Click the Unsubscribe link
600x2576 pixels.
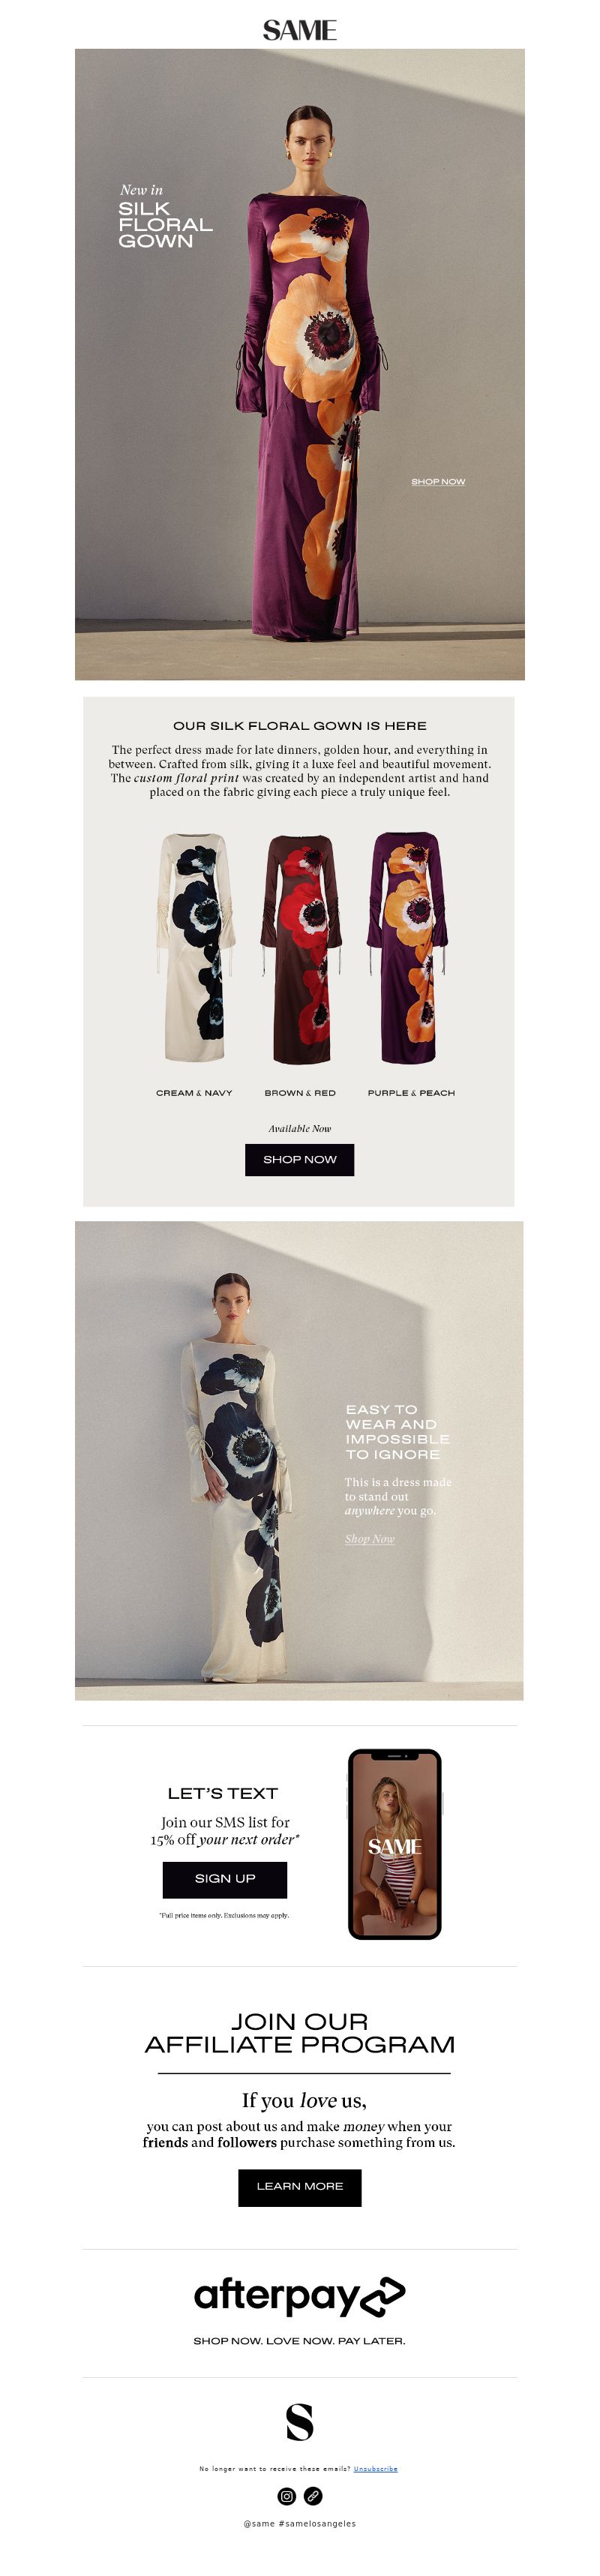click(x=375, y=2469)
